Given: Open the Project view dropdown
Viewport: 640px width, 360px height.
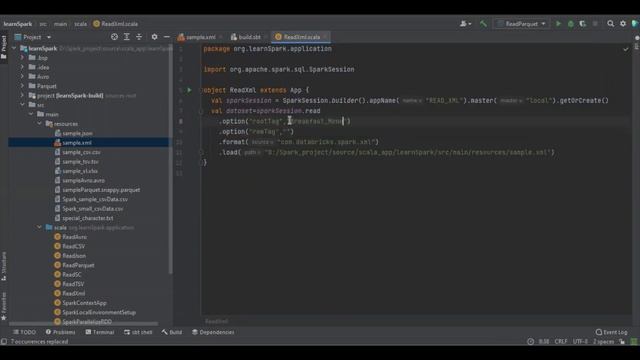Looking at the screenshot, I should click(x=33, y=37).
